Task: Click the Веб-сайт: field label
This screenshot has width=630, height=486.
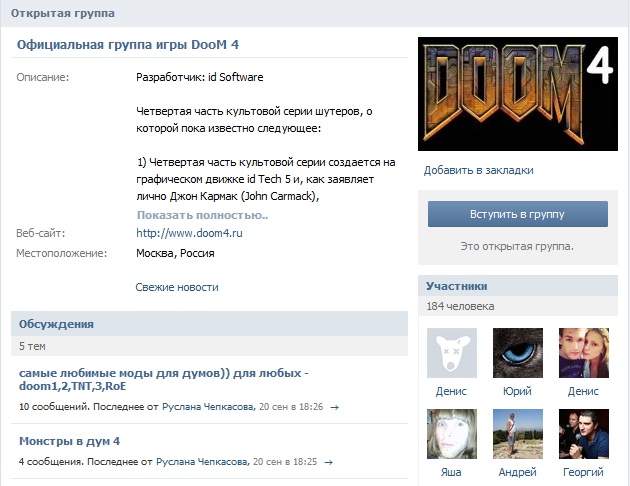Action: (41, 233)
